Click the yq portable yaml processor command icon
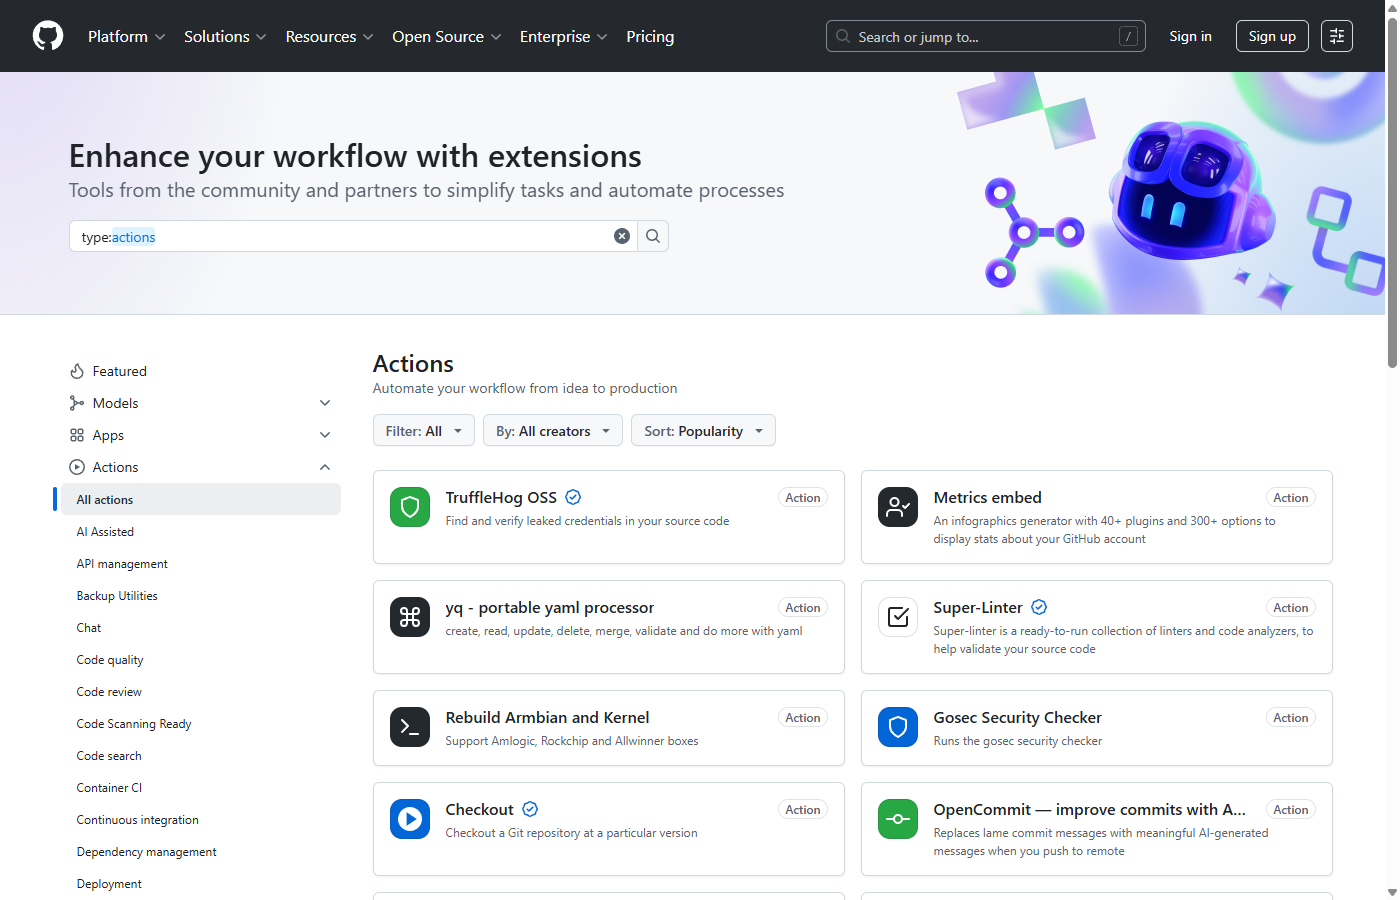1400x900 pixels. click(x=409, y=617)
